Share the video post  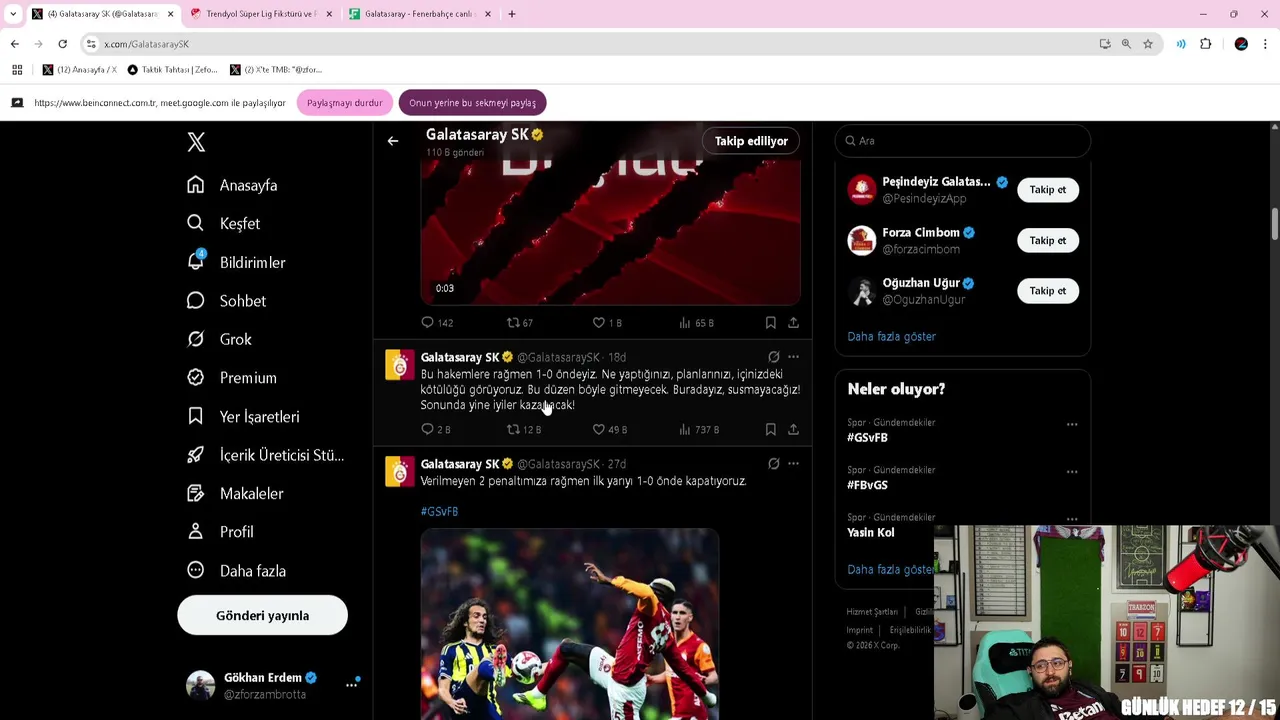click(x=793, y=322)
